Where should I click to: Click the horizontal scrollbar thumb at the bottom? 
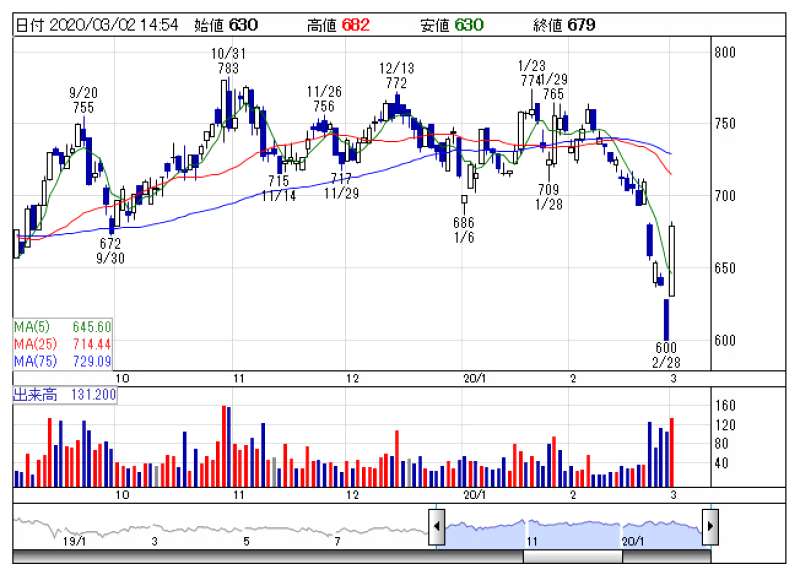573,556
